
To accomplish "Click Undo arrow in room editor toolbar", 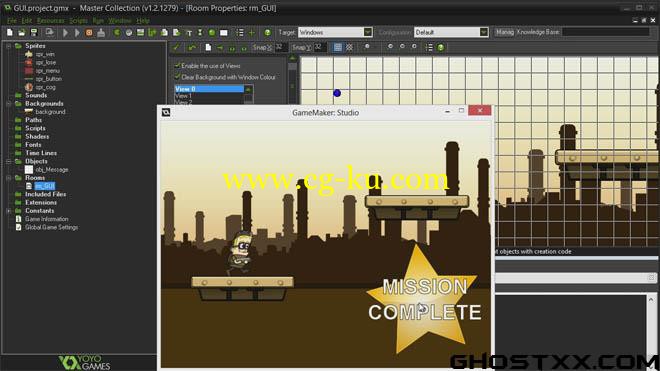I will (x=192, y=48).
